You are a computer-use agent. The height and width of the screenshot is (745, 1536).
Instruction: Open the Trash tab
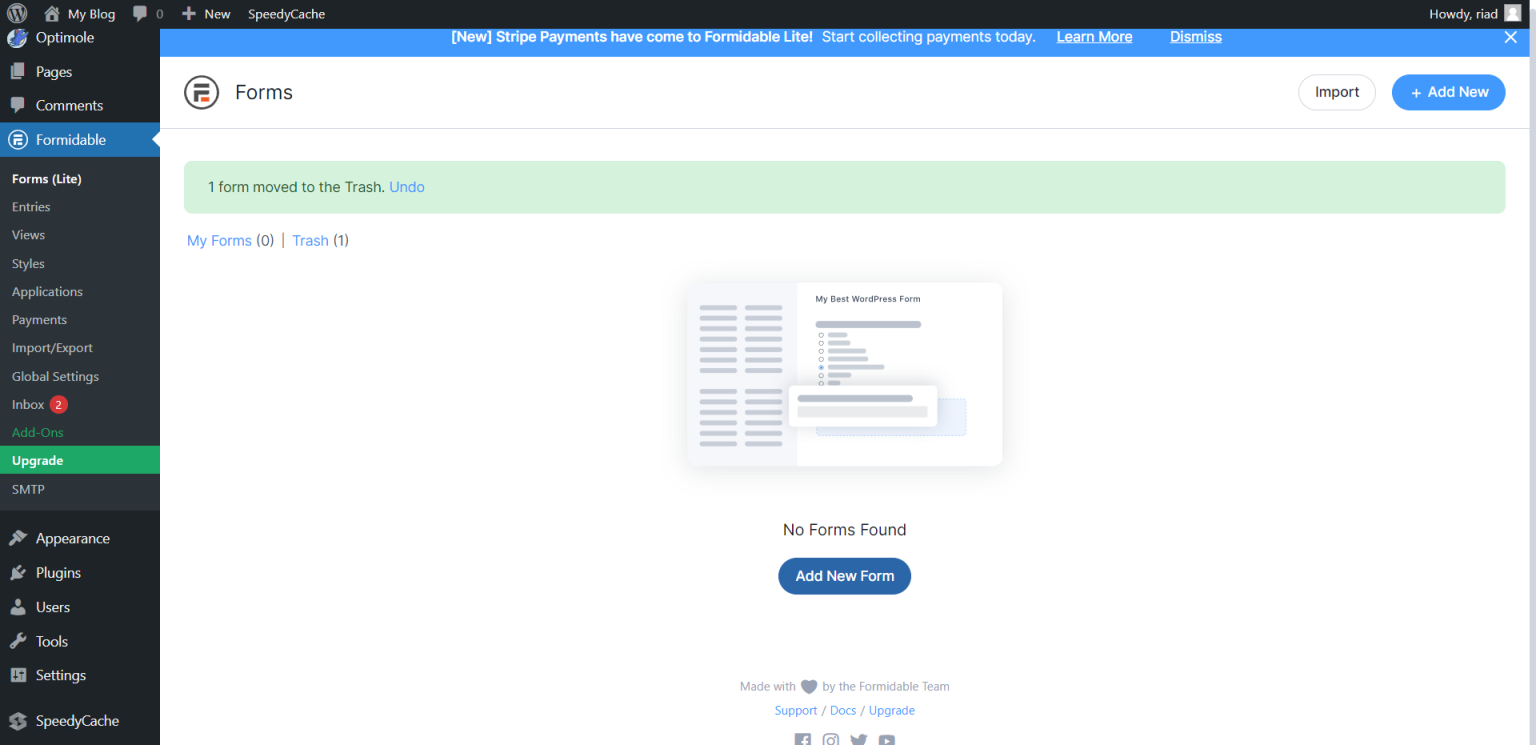pyautogui.click(x=310, y=240)
